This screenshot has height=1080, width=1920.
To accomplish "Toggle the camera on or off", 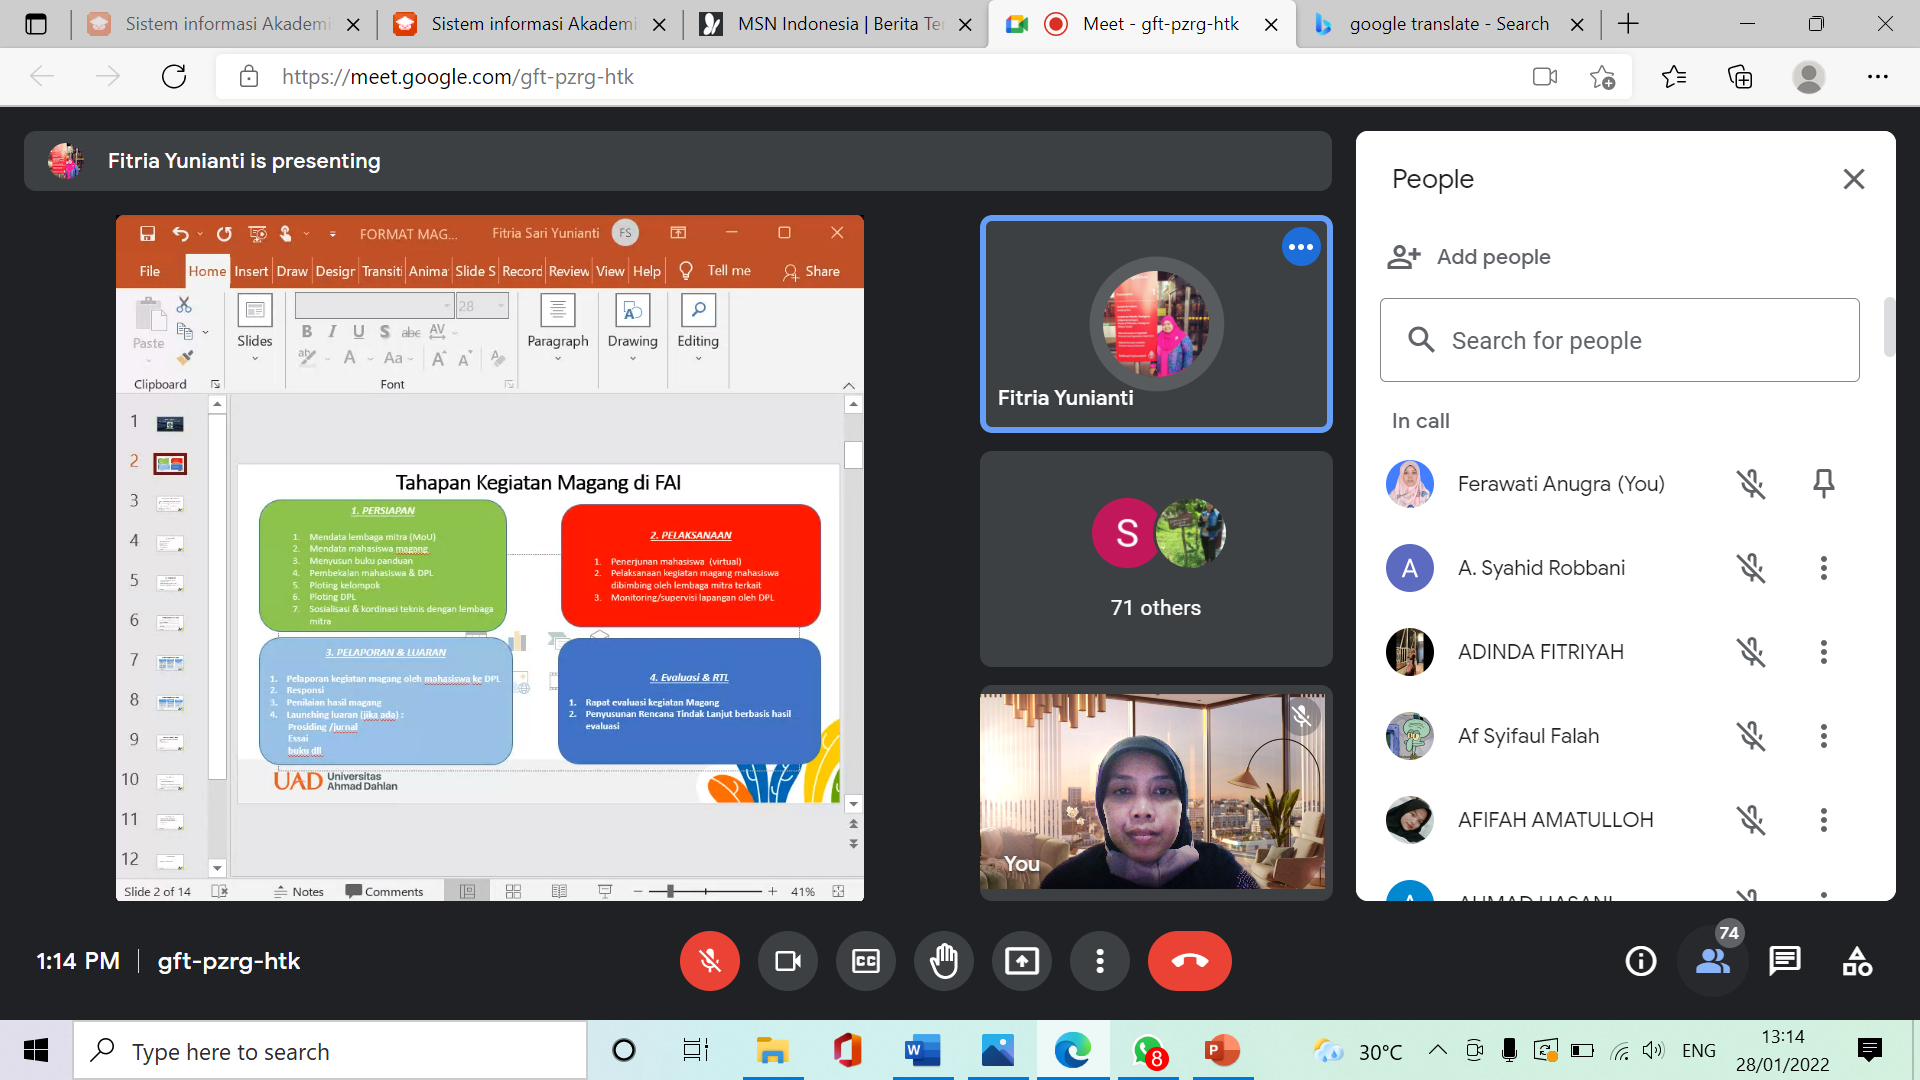I will [787, 961].
